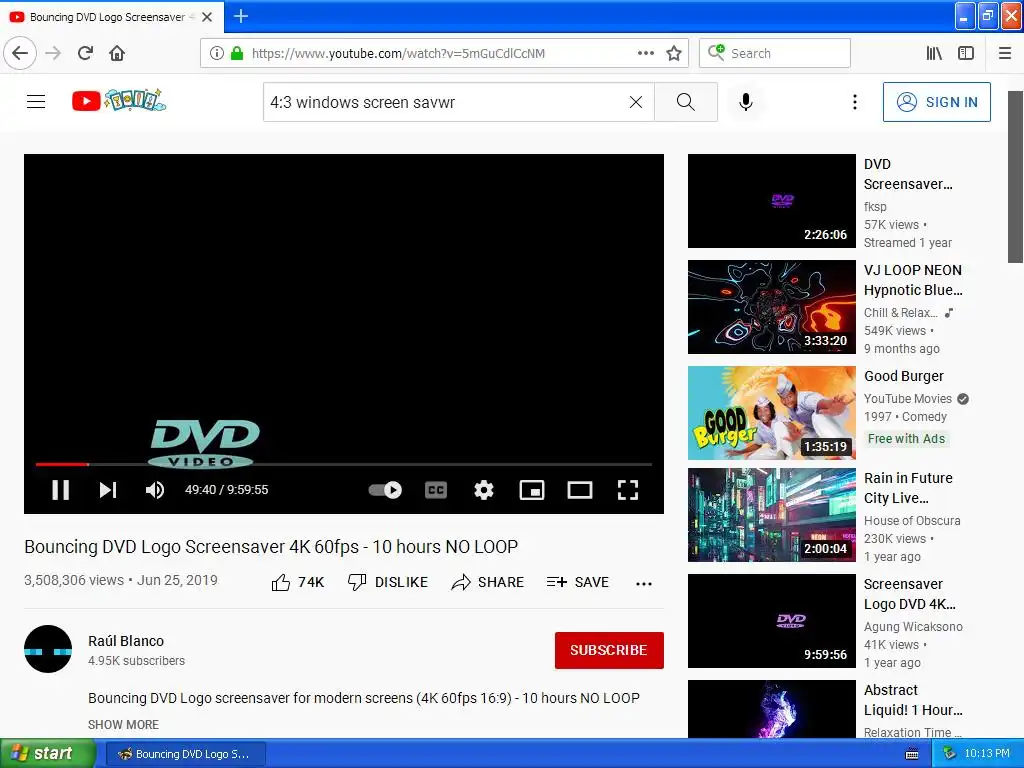Expand description with SHOW MORE

pos(123,725)
